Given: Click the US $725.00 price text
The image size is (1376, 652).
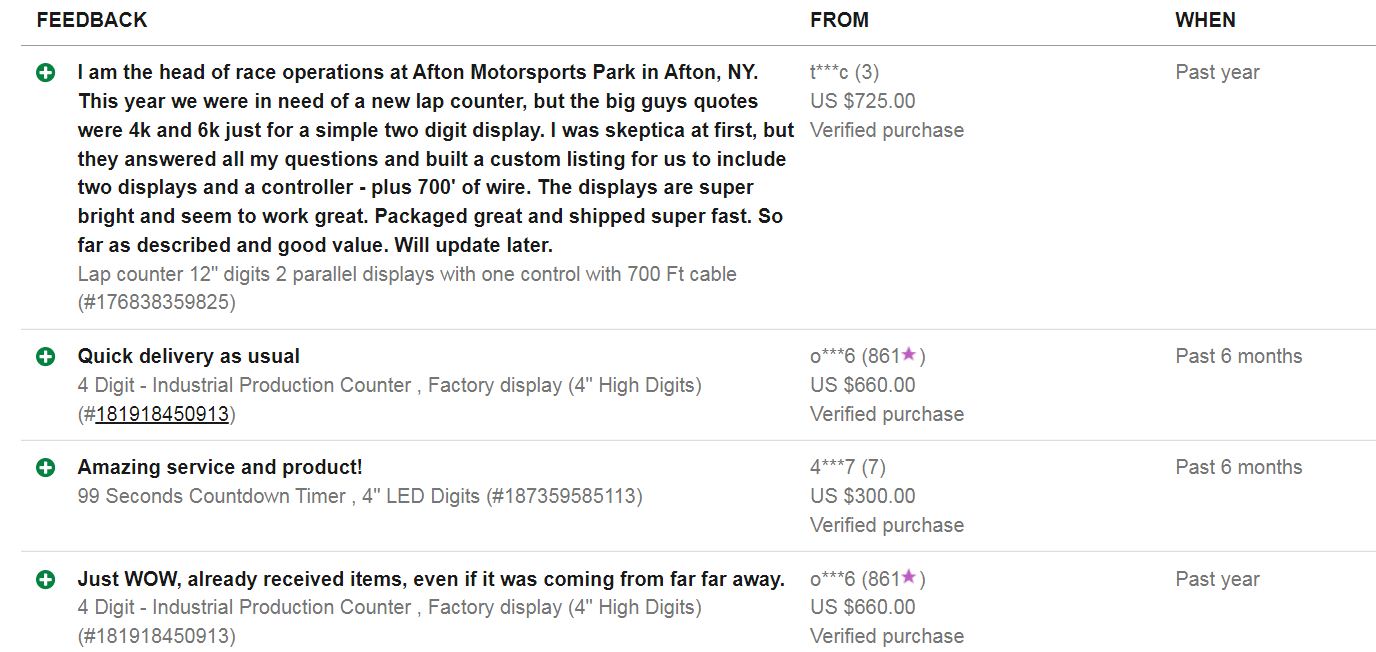Looking at the screenshot, I should pyautogui.click(x=862, y=101).
